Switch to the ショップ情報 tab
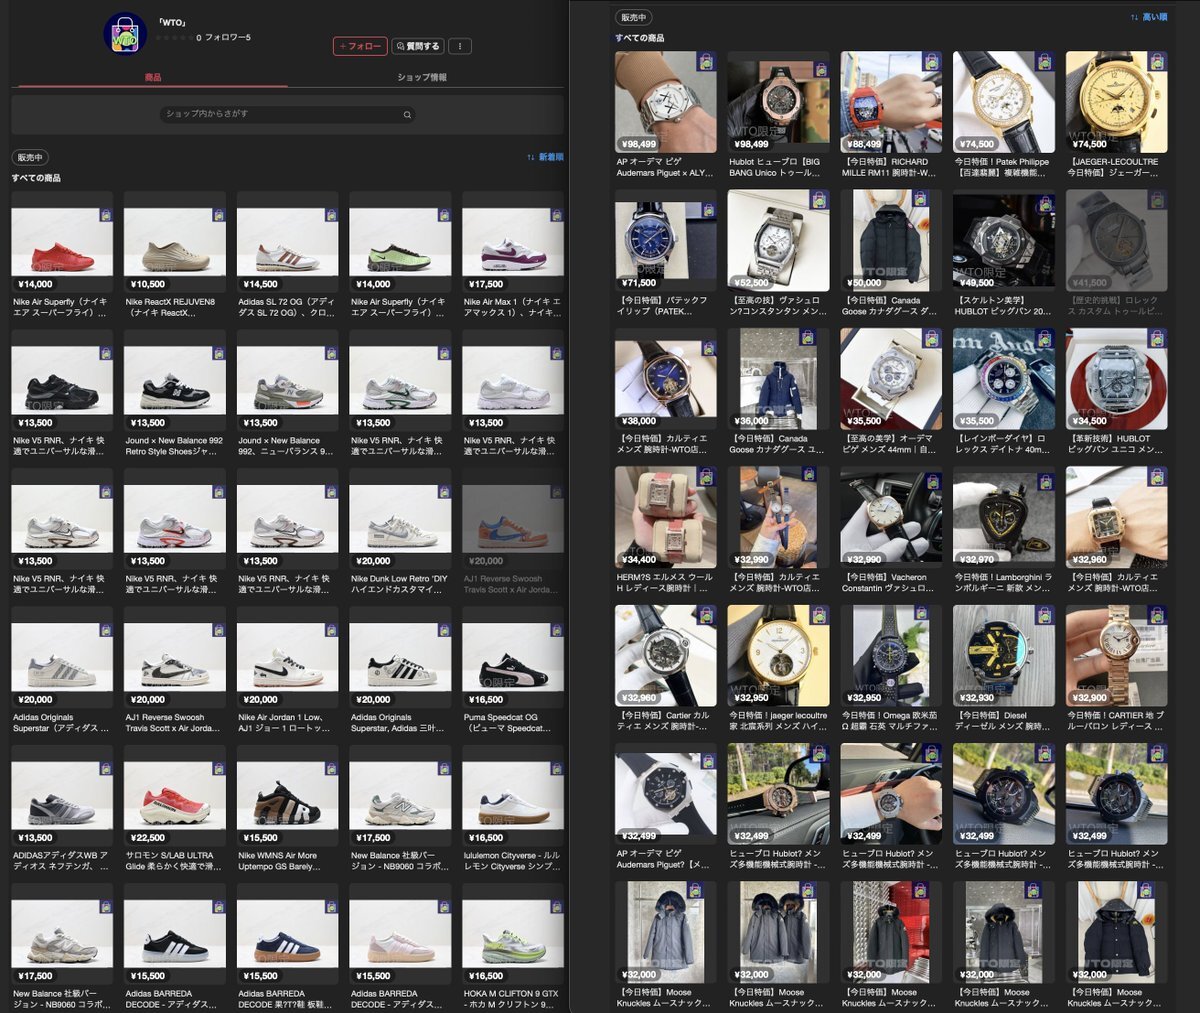 click(x=422, y=77)
